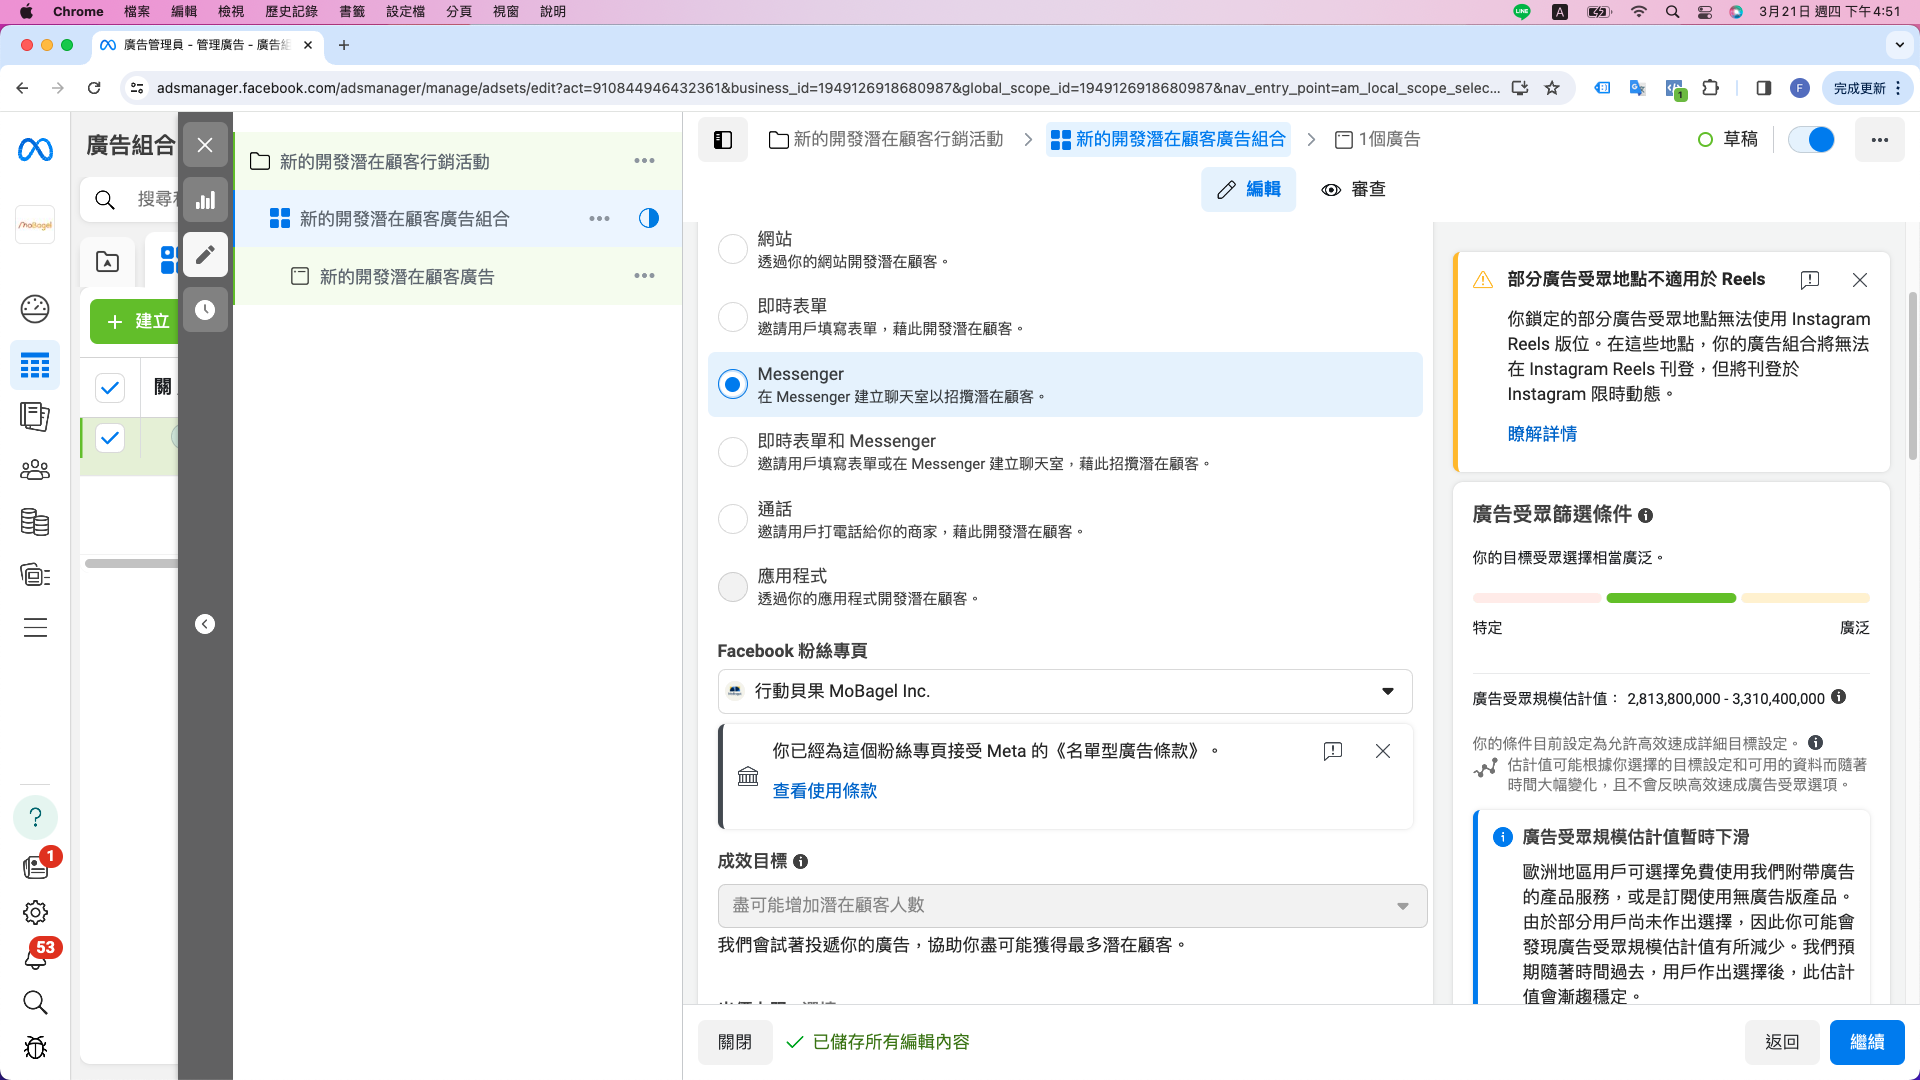Choose 即時表單和 Messenger option
1920x1080 pixels.
click(x=733, y=451)
